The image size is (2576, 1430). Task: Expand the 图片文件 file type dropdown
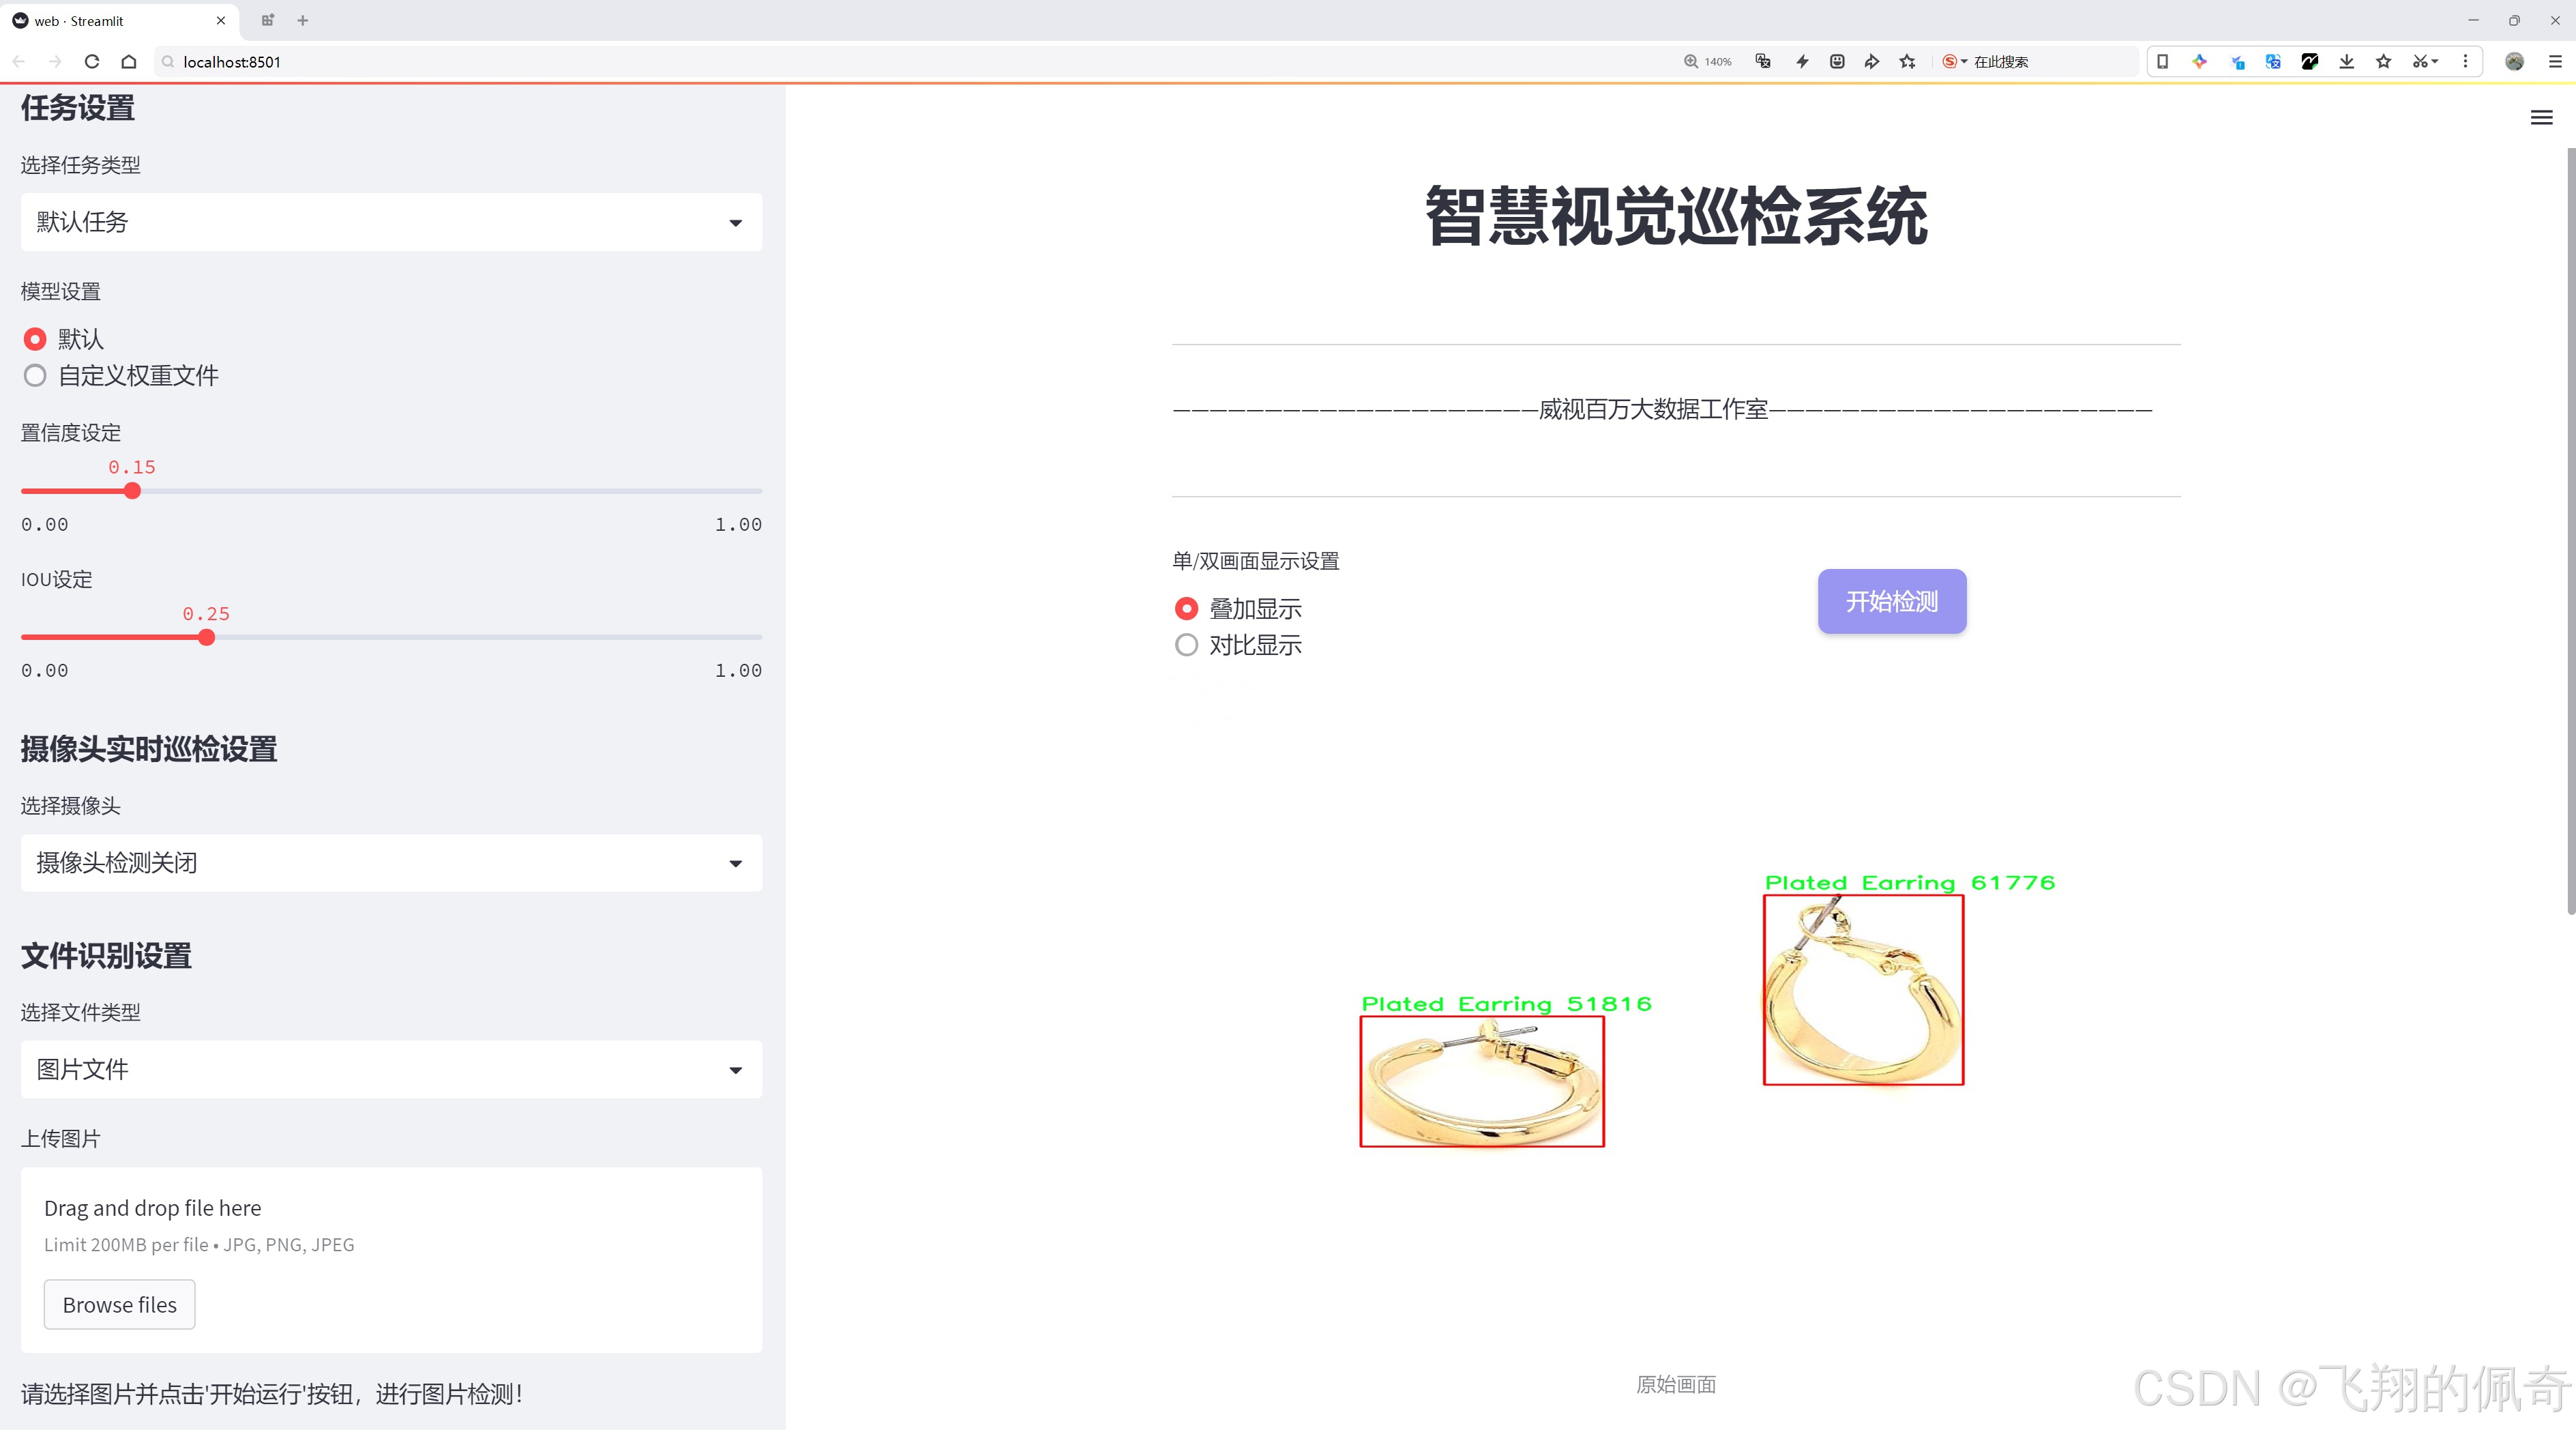coord(391,1070)
